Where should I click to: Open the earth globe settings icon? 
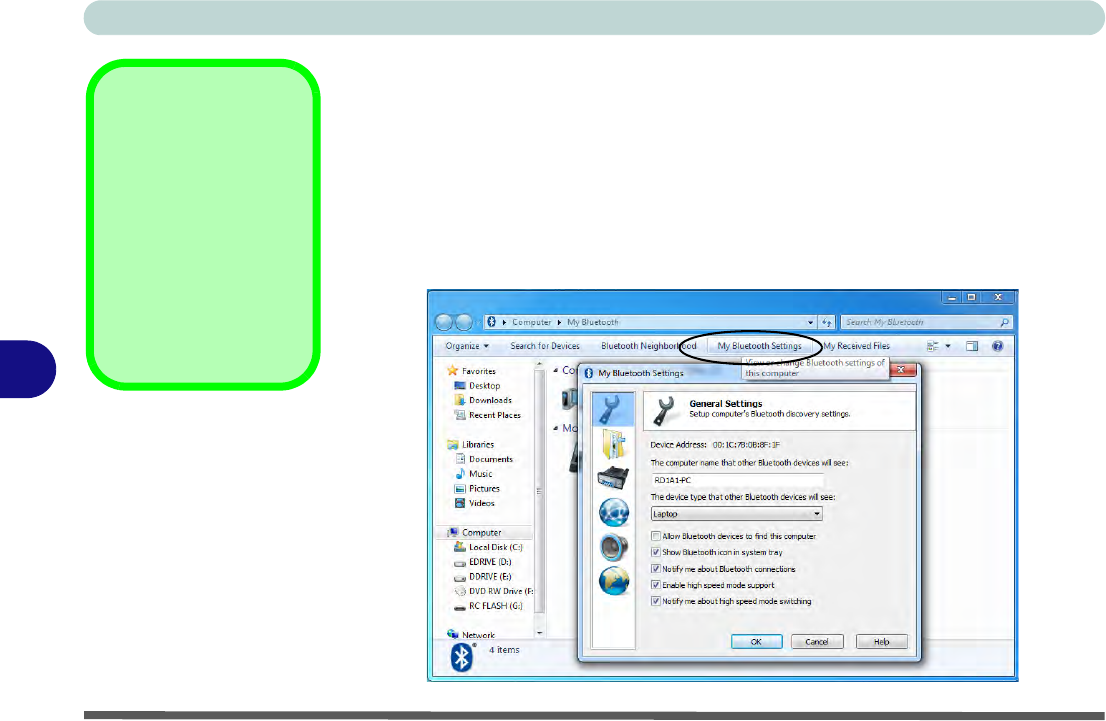pyautogui.click(x=614, y=581)
